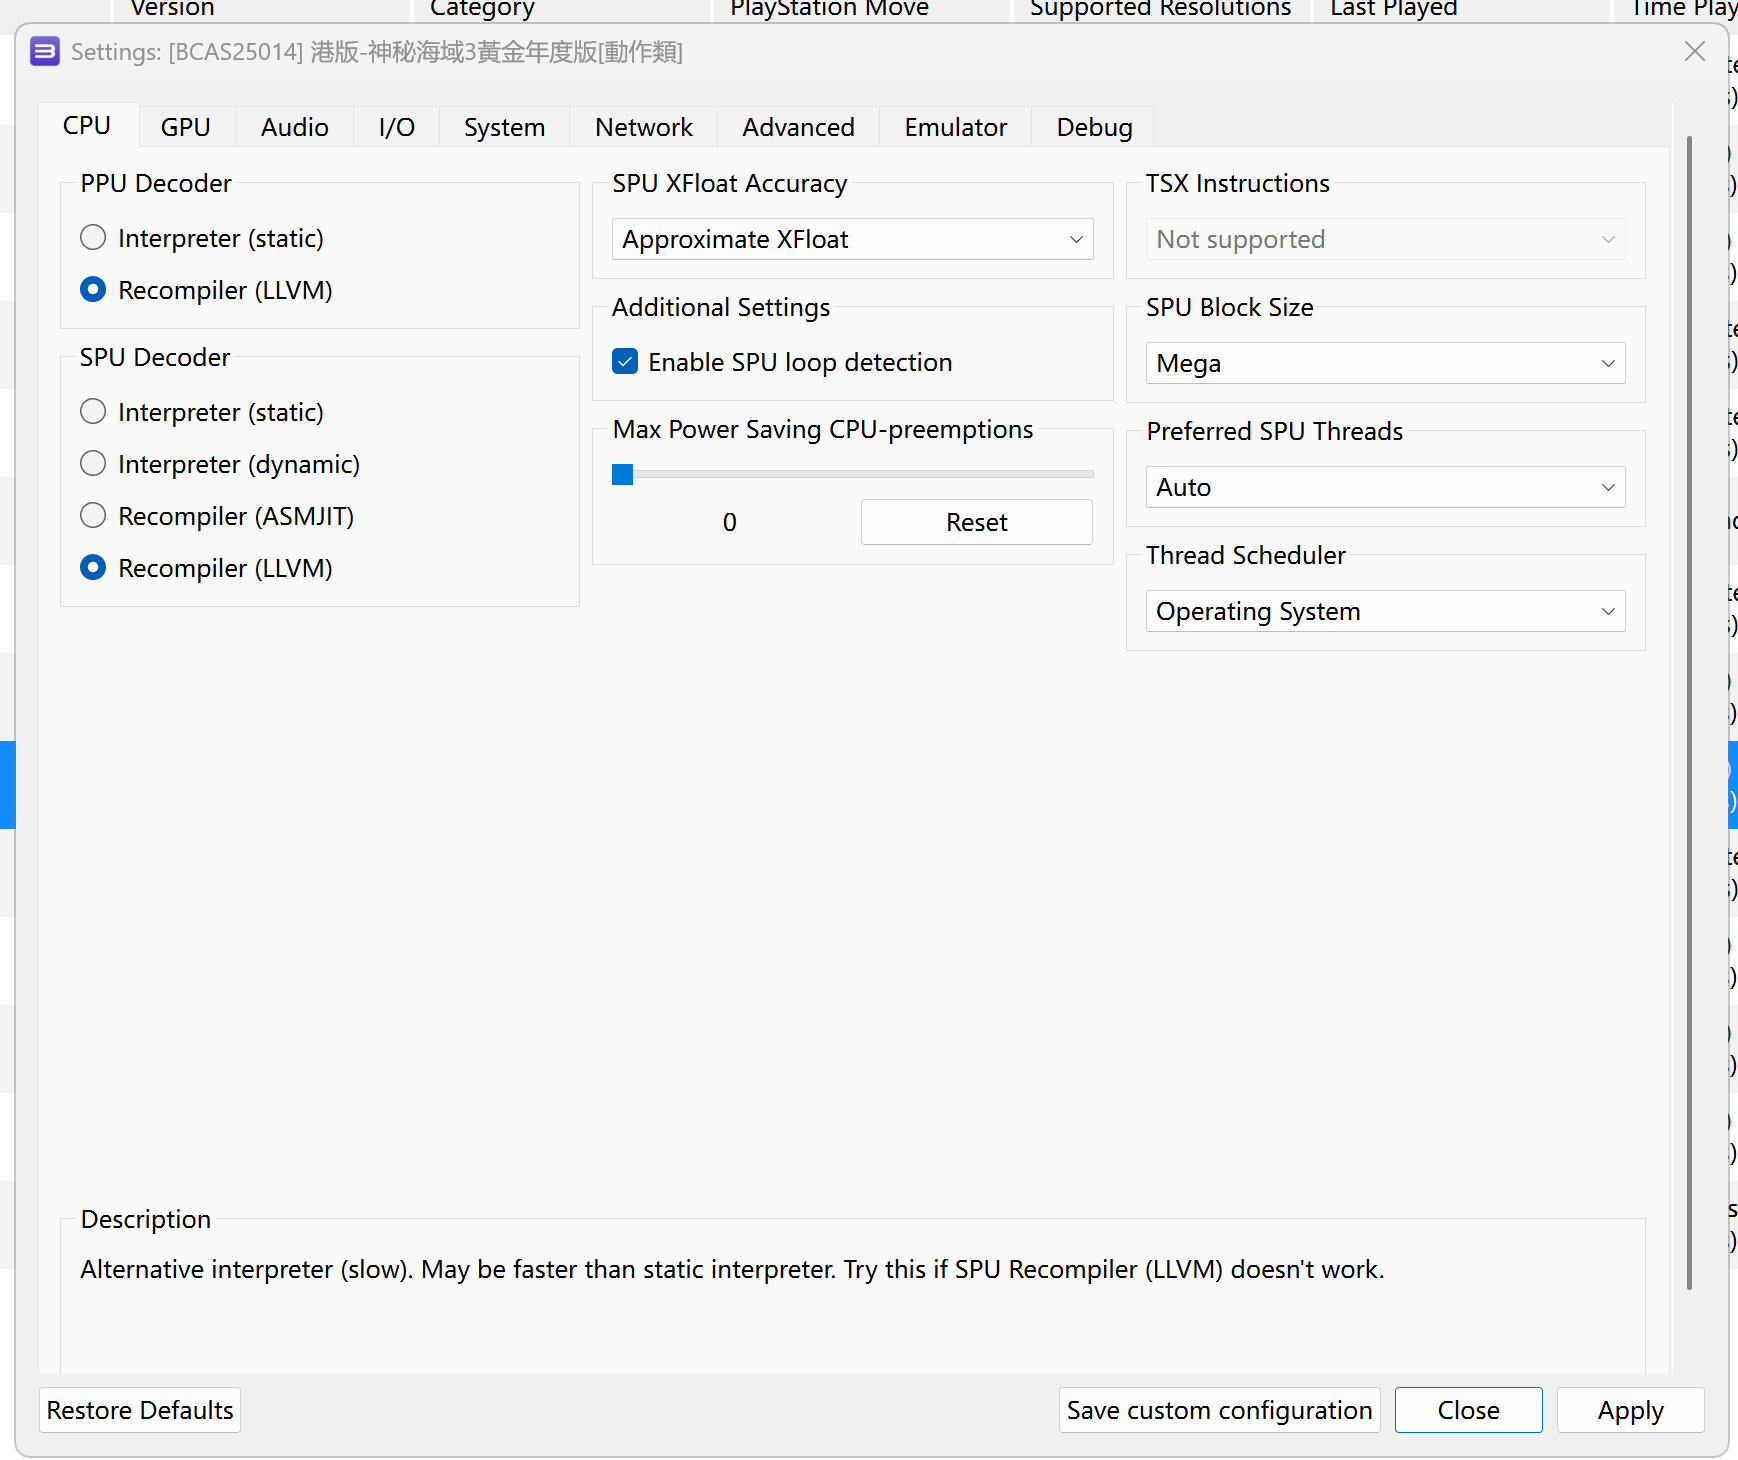Switch to the Debug tab
The image size is (1738, 1460).
click(x=1095, y=127)
